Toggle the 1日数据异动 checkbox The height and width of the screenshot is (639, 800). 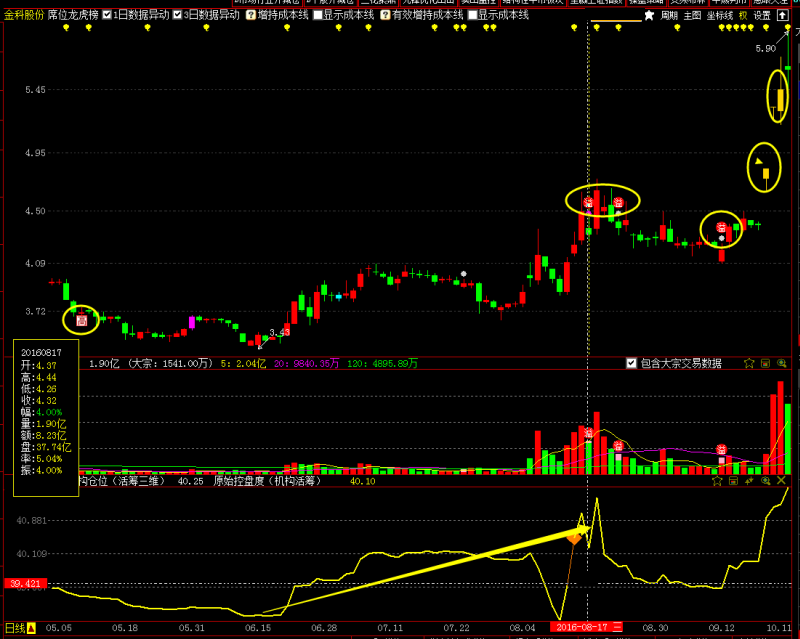[x=107, y=15]
